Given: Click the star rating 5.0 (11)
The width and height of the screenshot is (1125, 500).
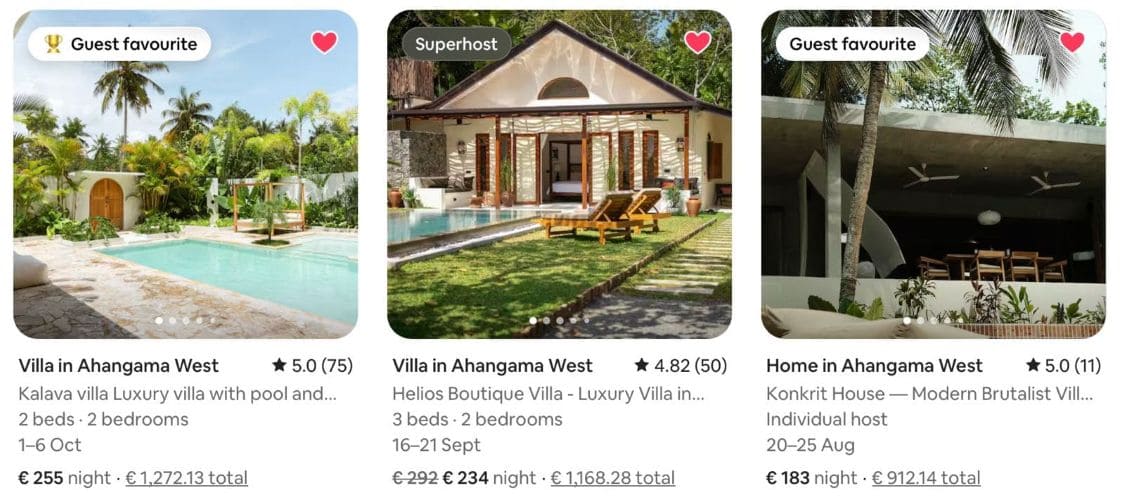Looking at the screenshot, I should click(1063, 366).
